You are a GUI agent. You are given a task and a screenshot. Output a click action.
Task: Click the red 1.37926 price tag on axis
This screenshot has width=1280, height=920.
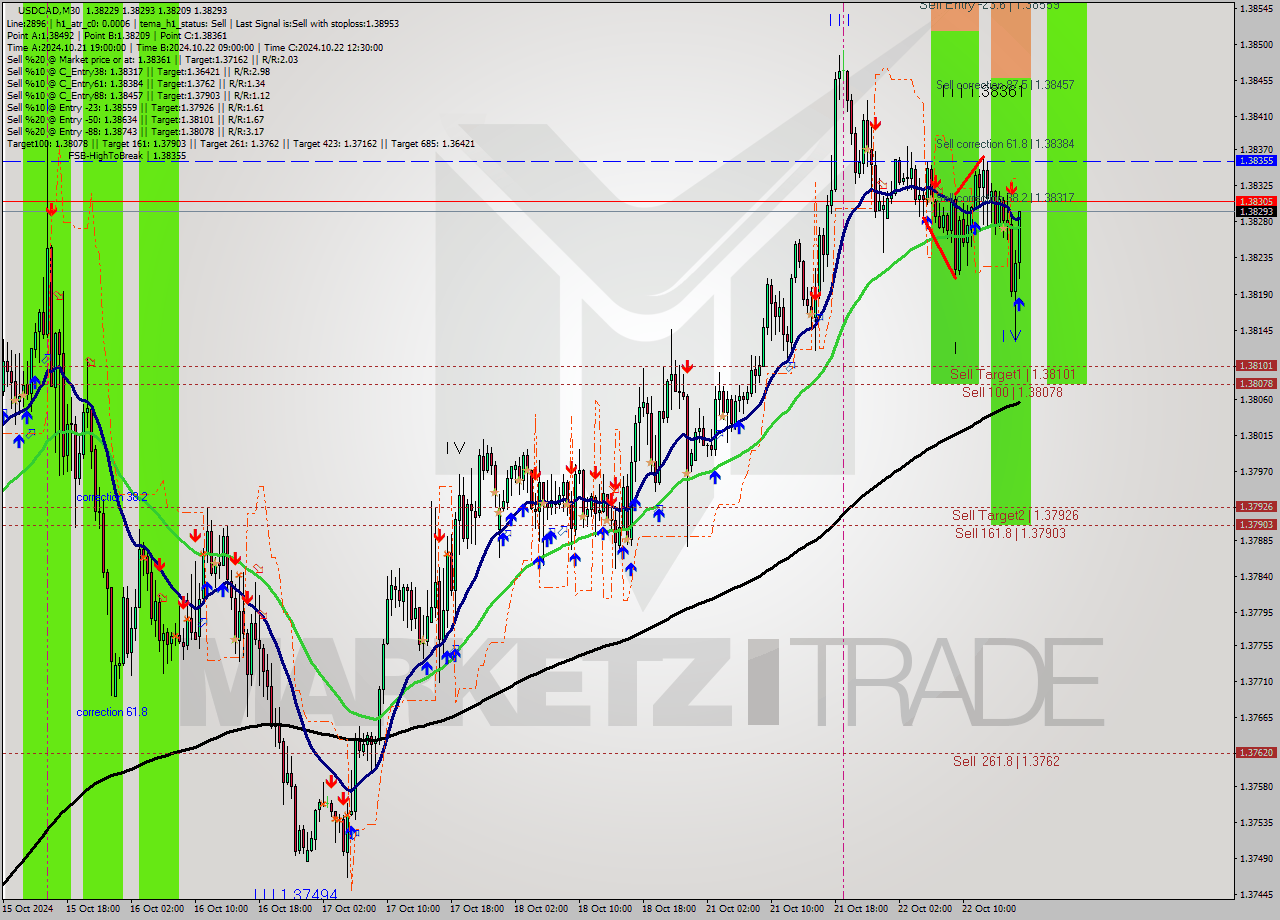tap(1256, 506)
